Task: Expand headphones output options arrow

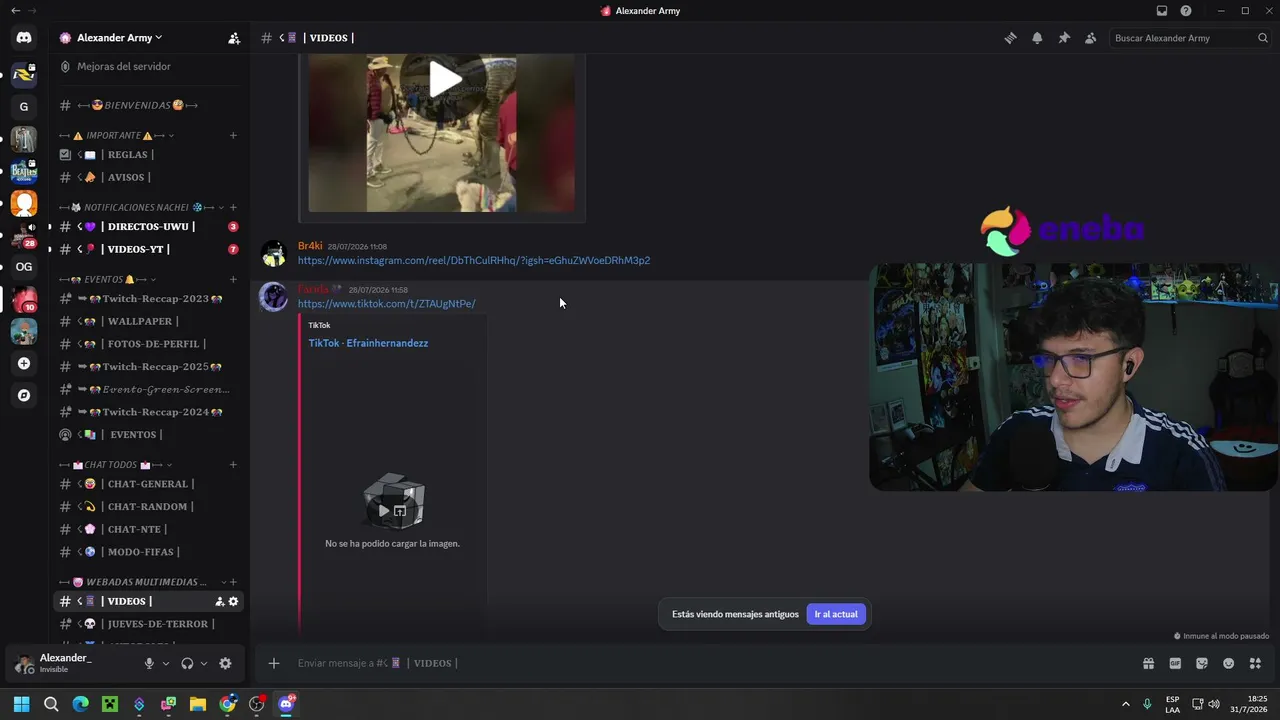Action: click(x=204, y=663)
